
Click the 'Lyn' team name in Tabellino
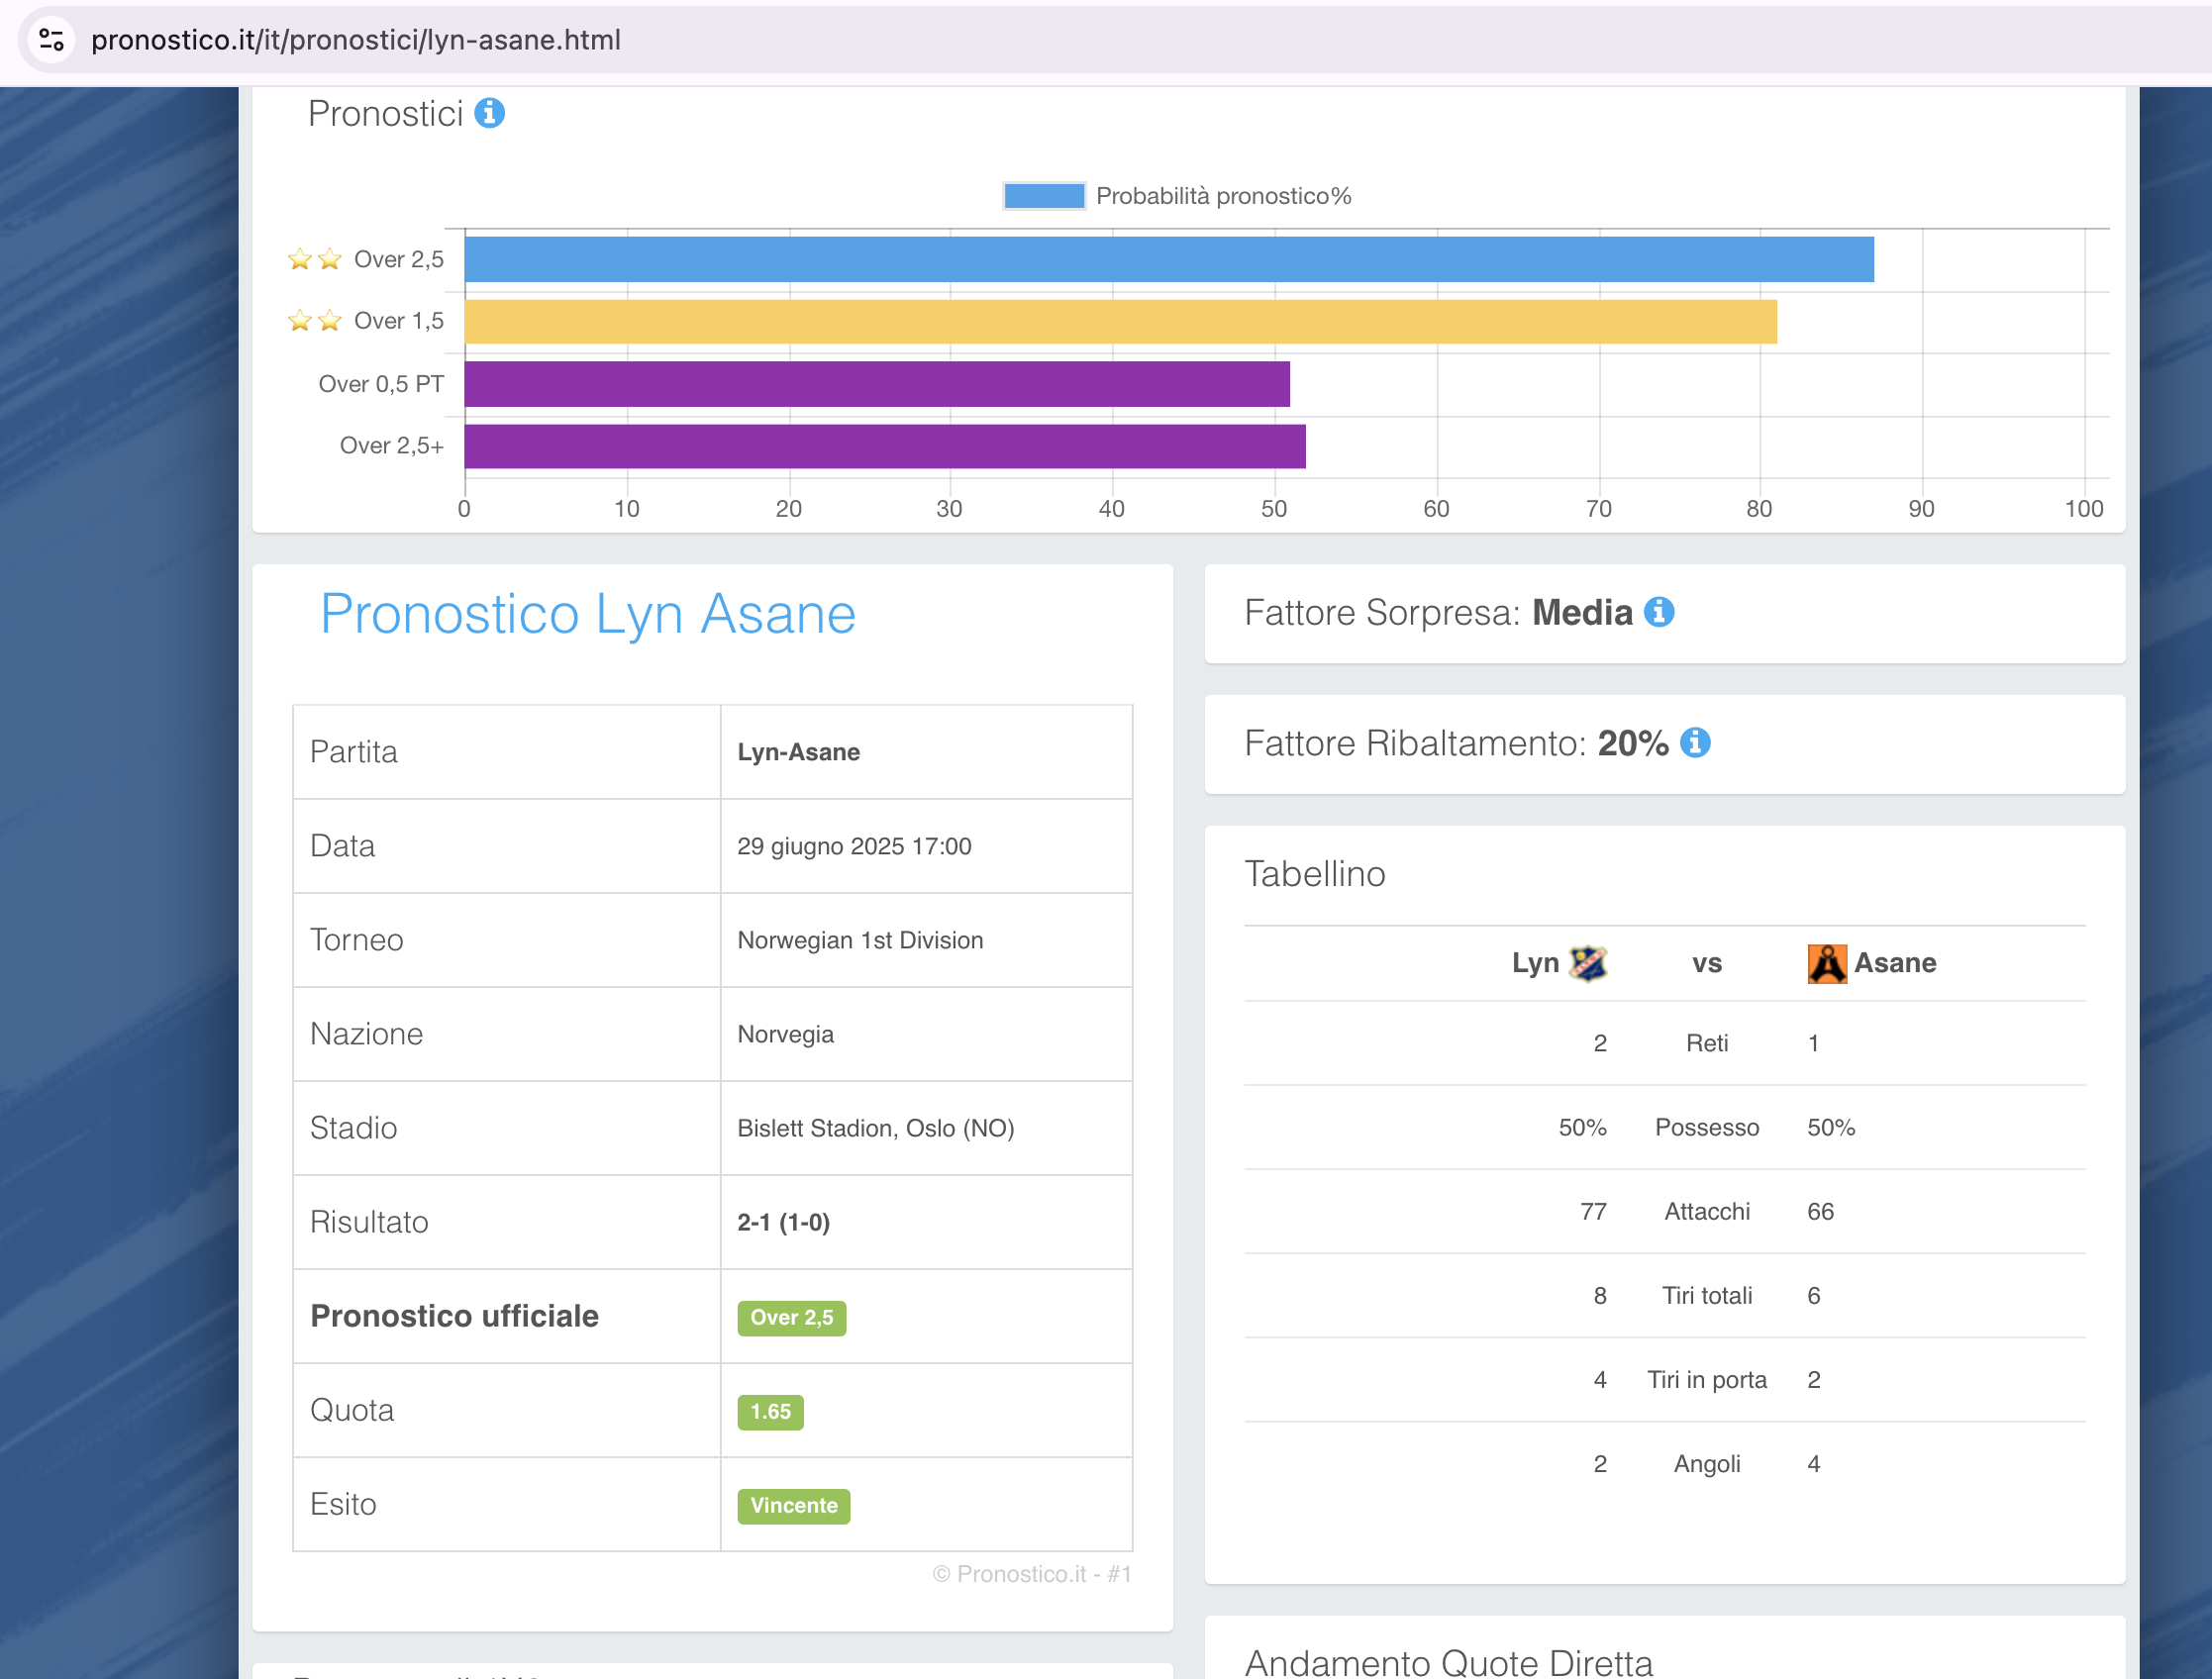click(1536, 963)
